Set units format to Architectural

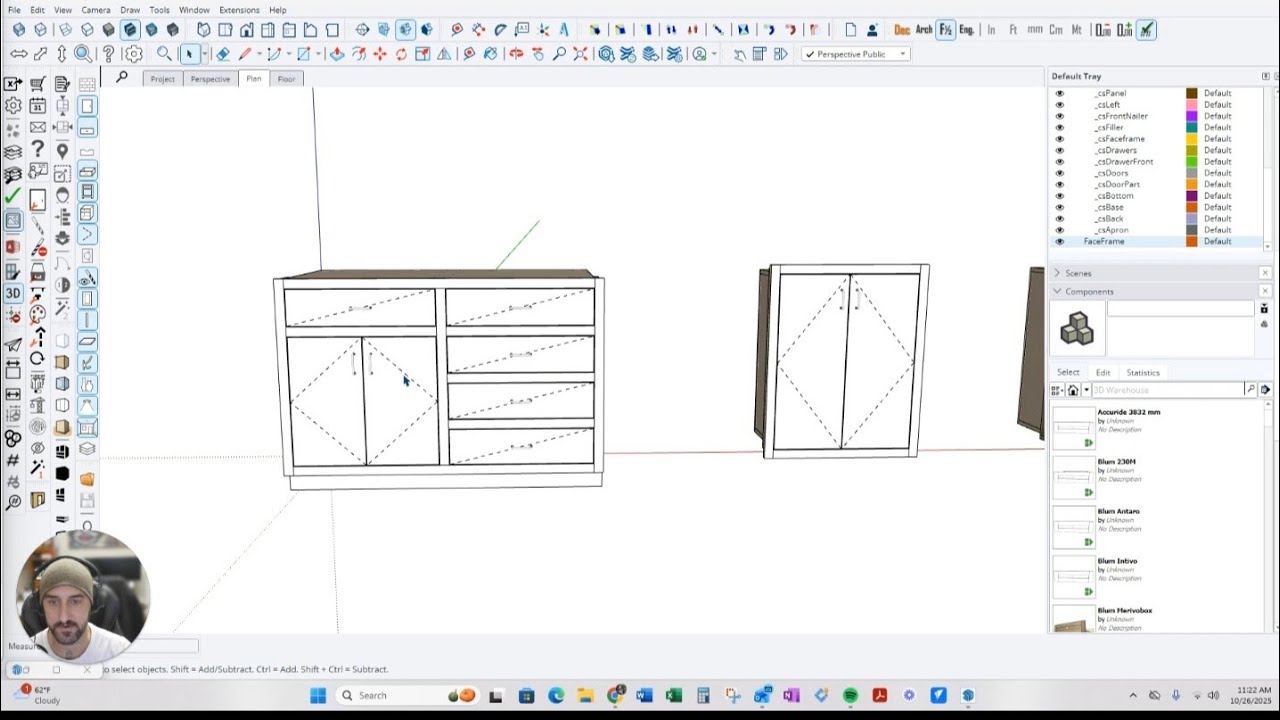click(924, 30)
